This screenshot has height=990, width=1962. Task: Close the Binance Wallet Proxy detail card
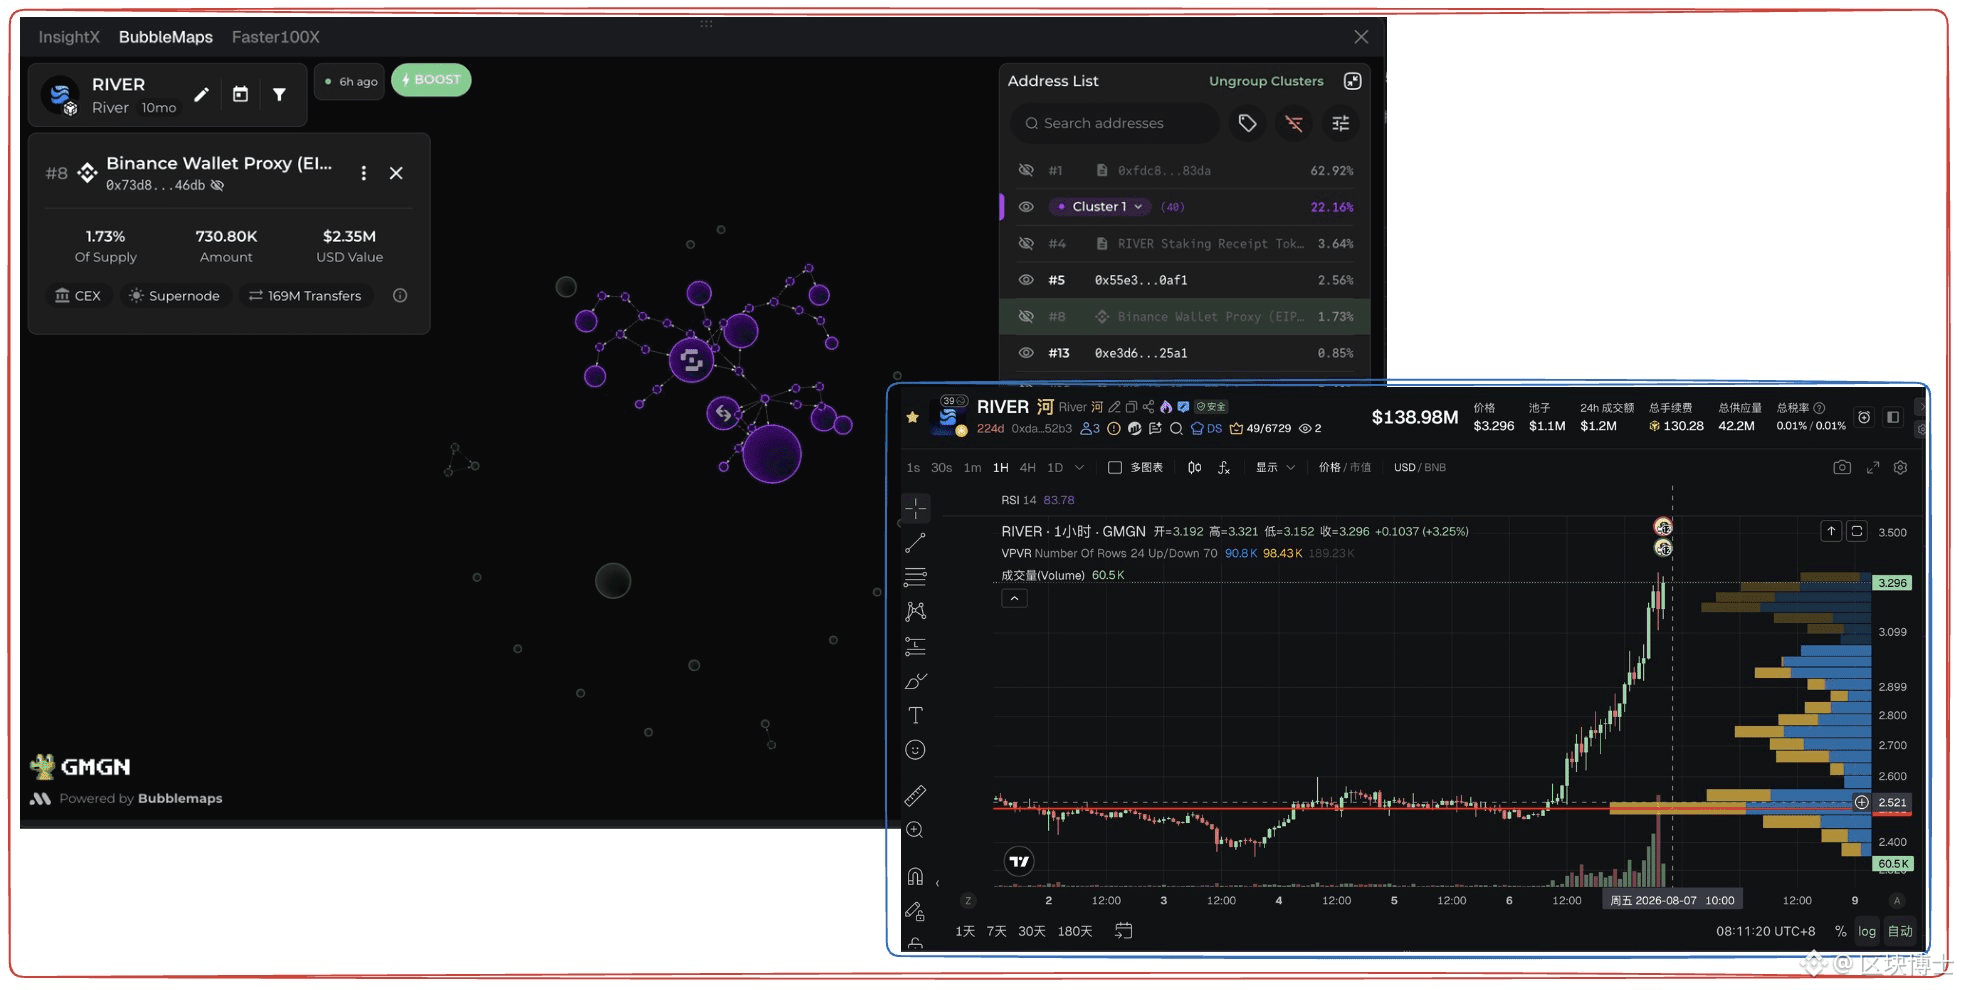396,173
